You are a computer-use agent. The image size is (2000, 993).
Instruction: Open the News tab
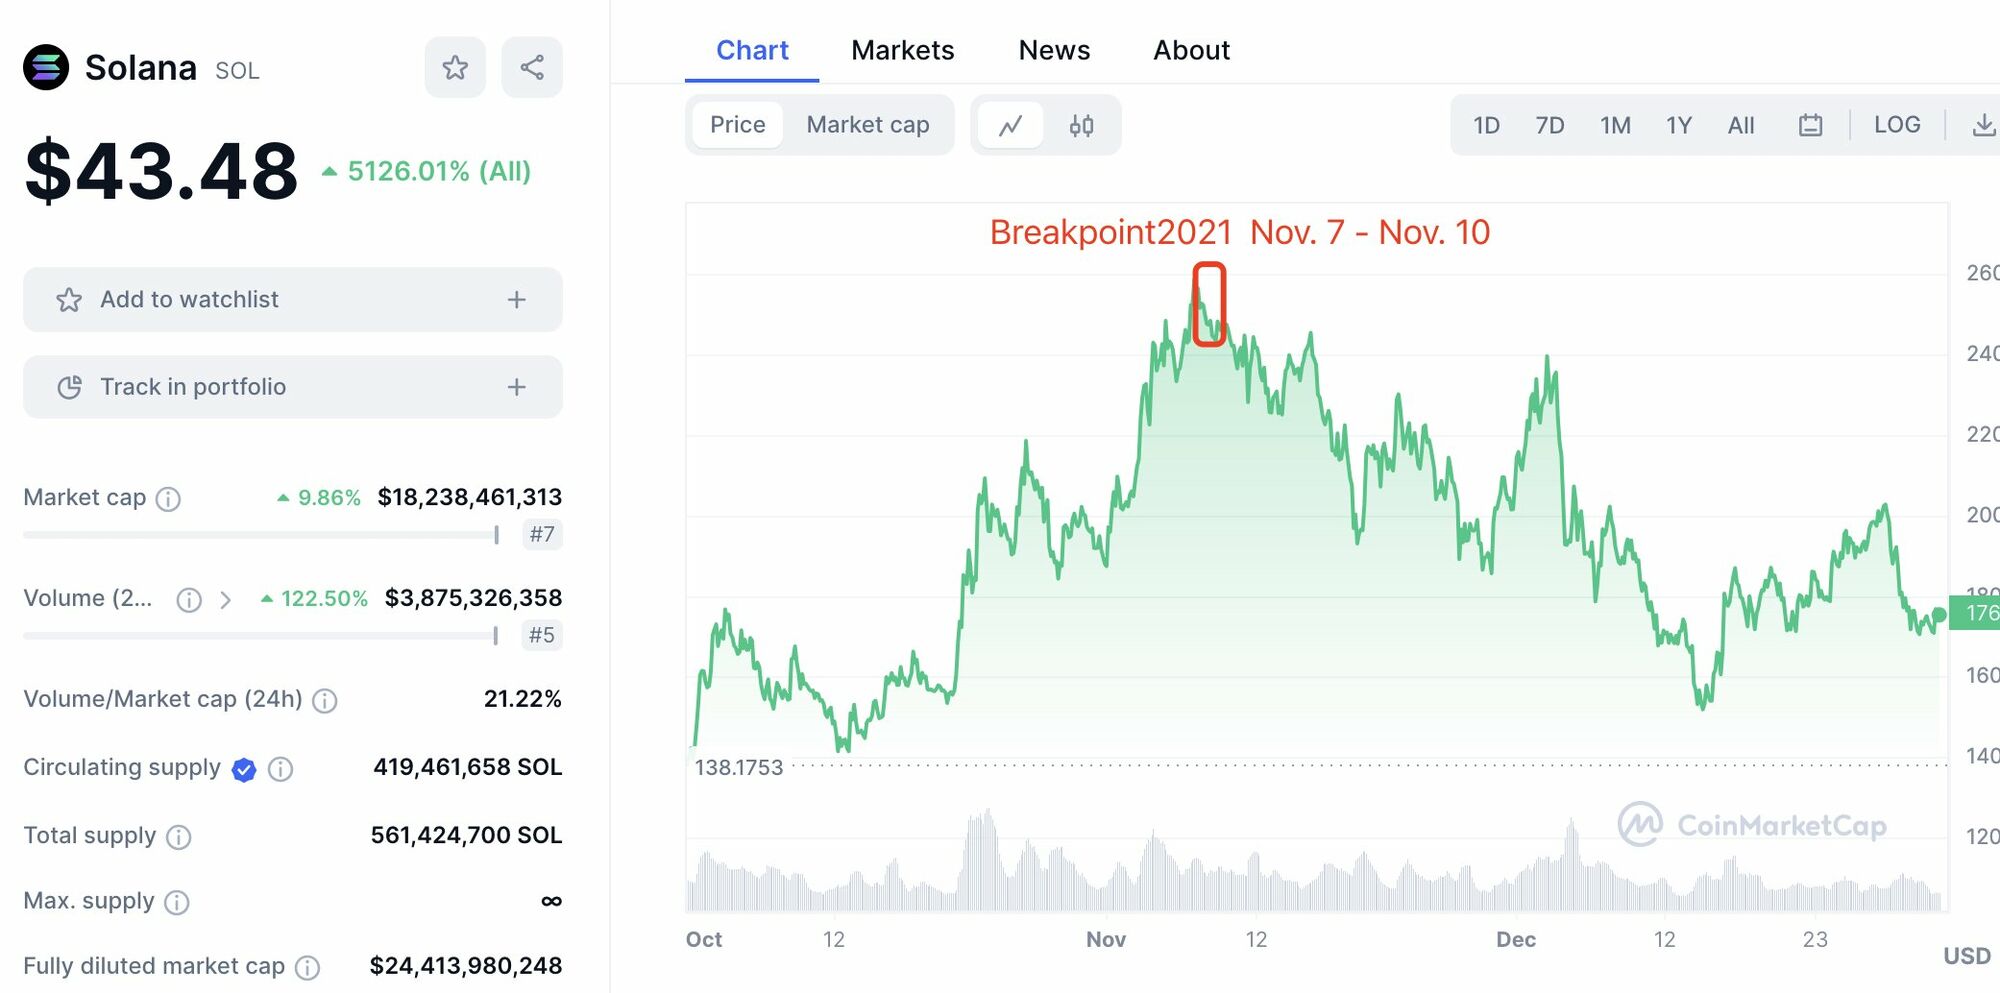[x=1054, y=50]
